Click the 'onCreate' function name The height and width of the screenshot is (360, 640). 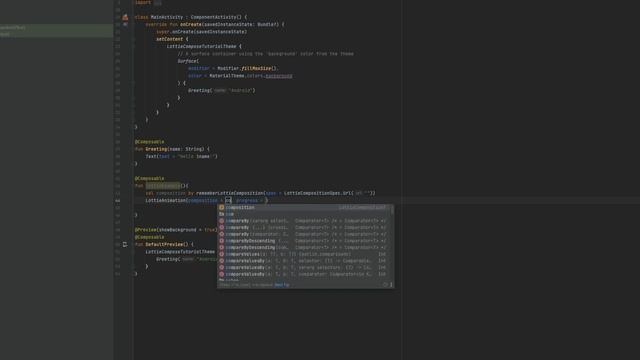(x=191, y=24)
